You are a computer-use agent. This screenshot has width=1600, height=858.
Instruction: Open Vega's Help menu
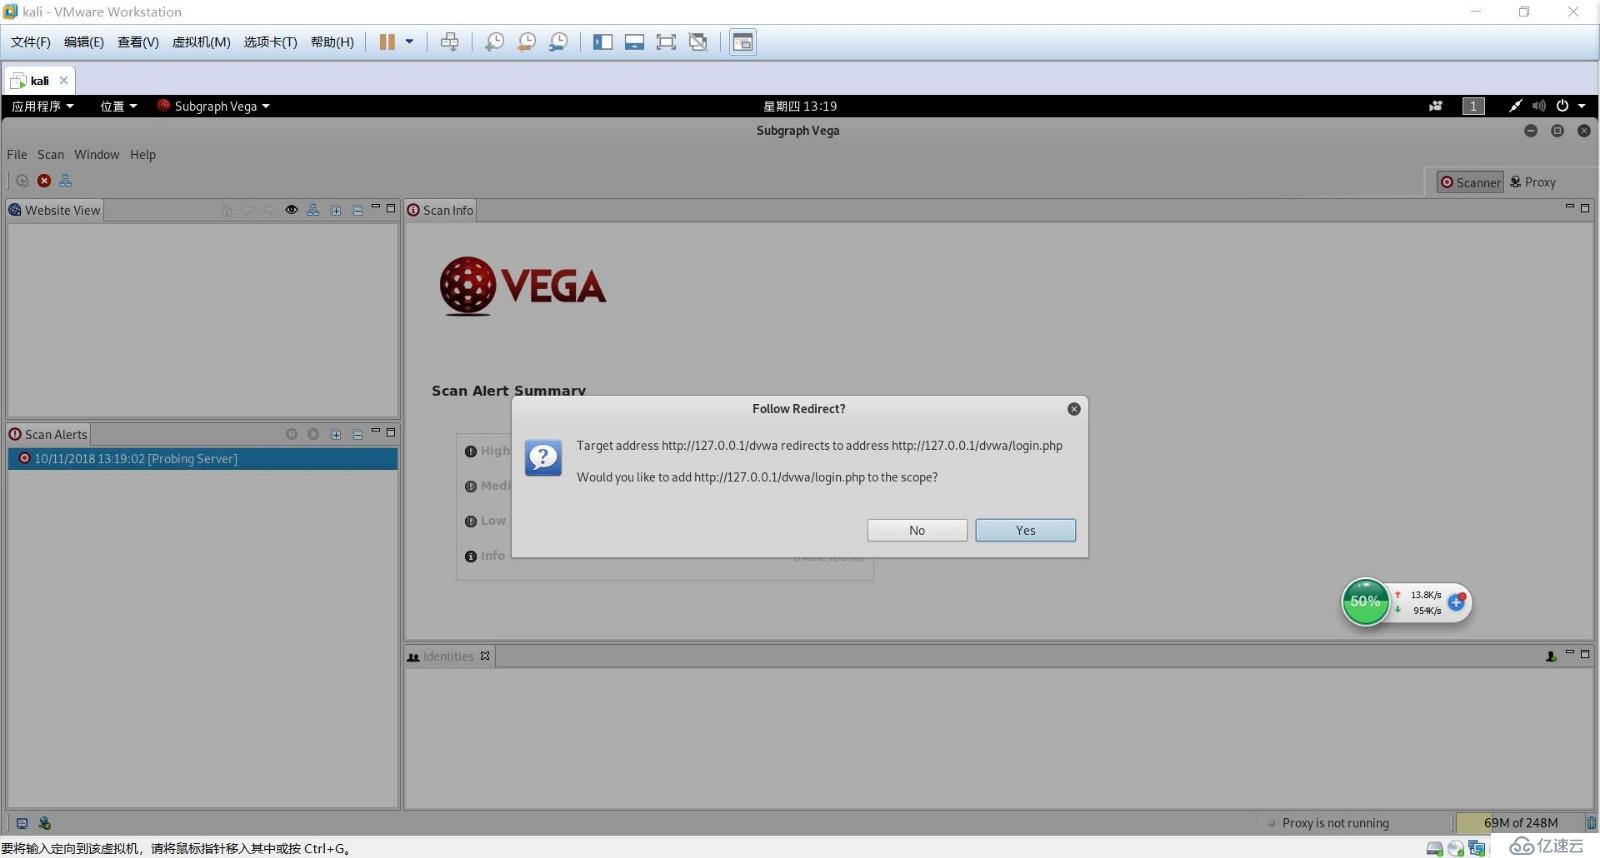click(143, 155)
